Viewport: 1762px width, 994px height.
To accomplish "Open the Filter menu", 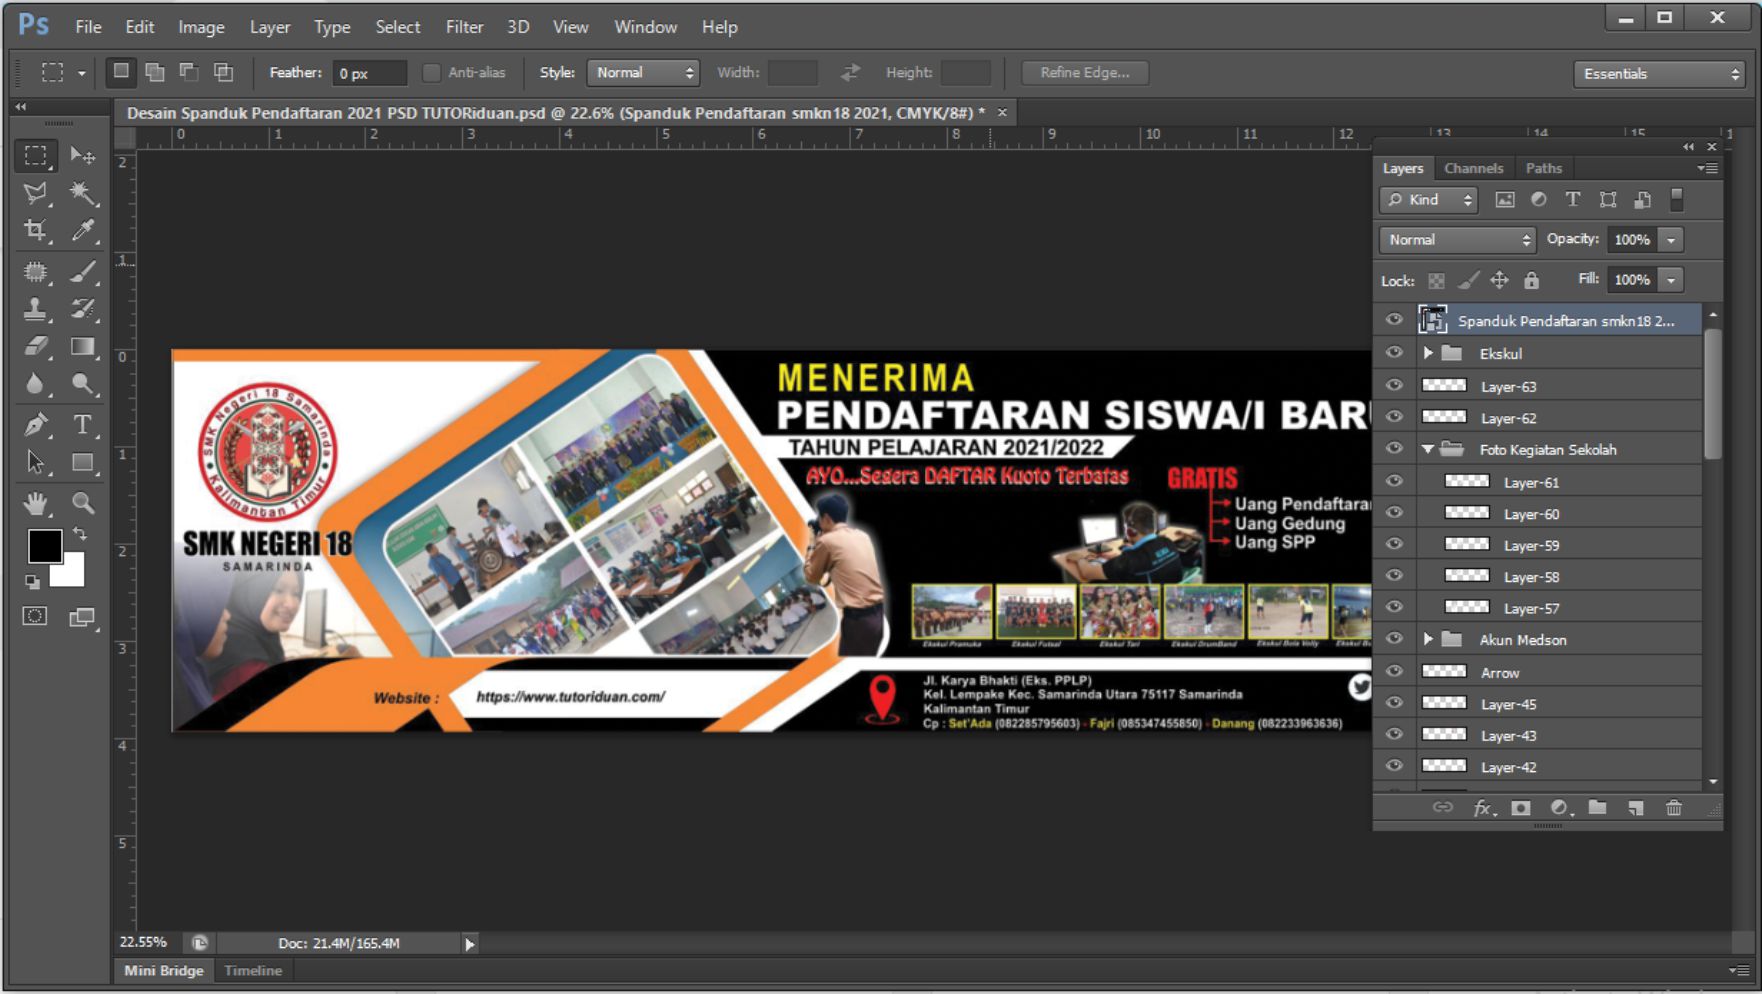I will point(464,27).
